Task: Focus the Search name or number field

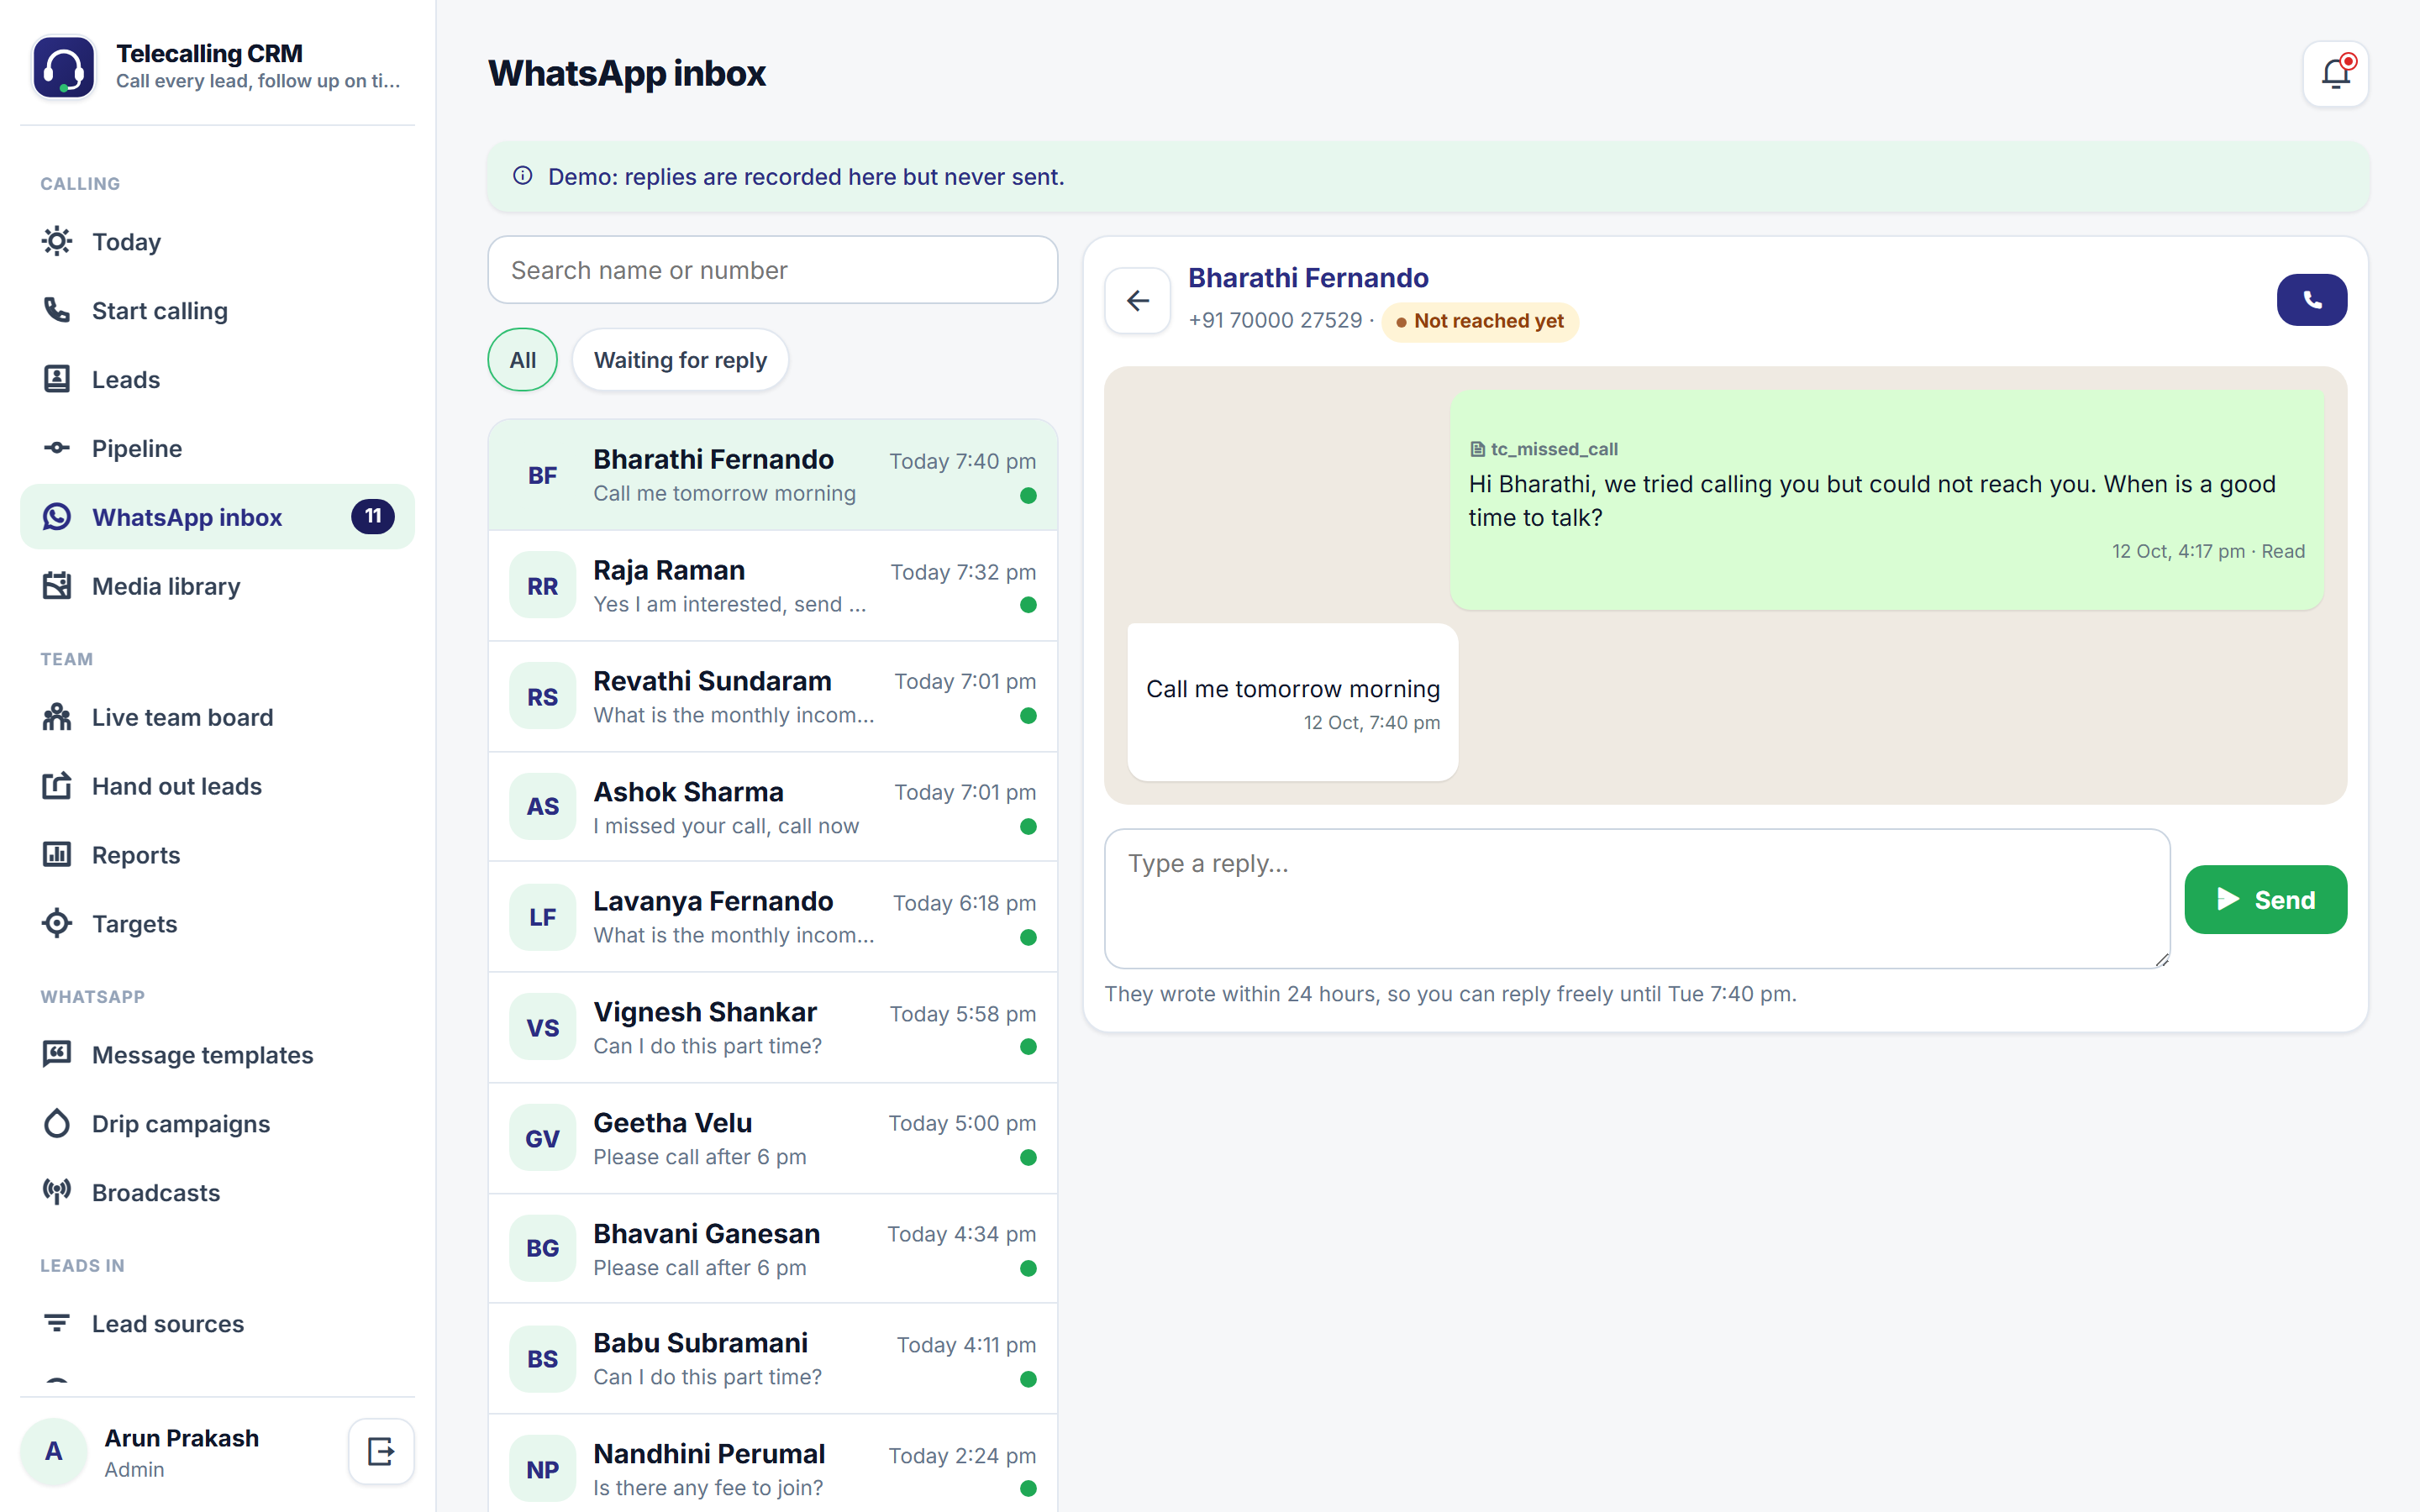Action: [x=772, y=270]
